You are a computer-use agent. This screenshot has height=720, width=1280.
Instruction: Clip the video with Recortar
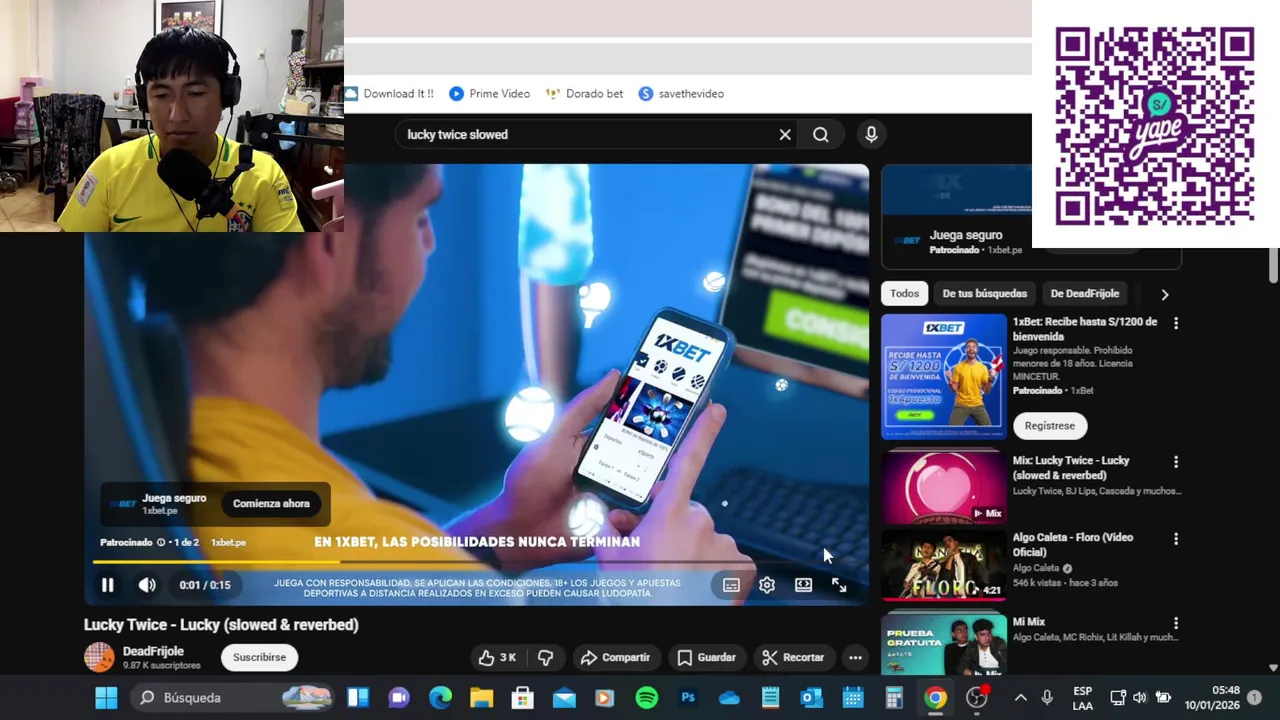click(793, 657)
